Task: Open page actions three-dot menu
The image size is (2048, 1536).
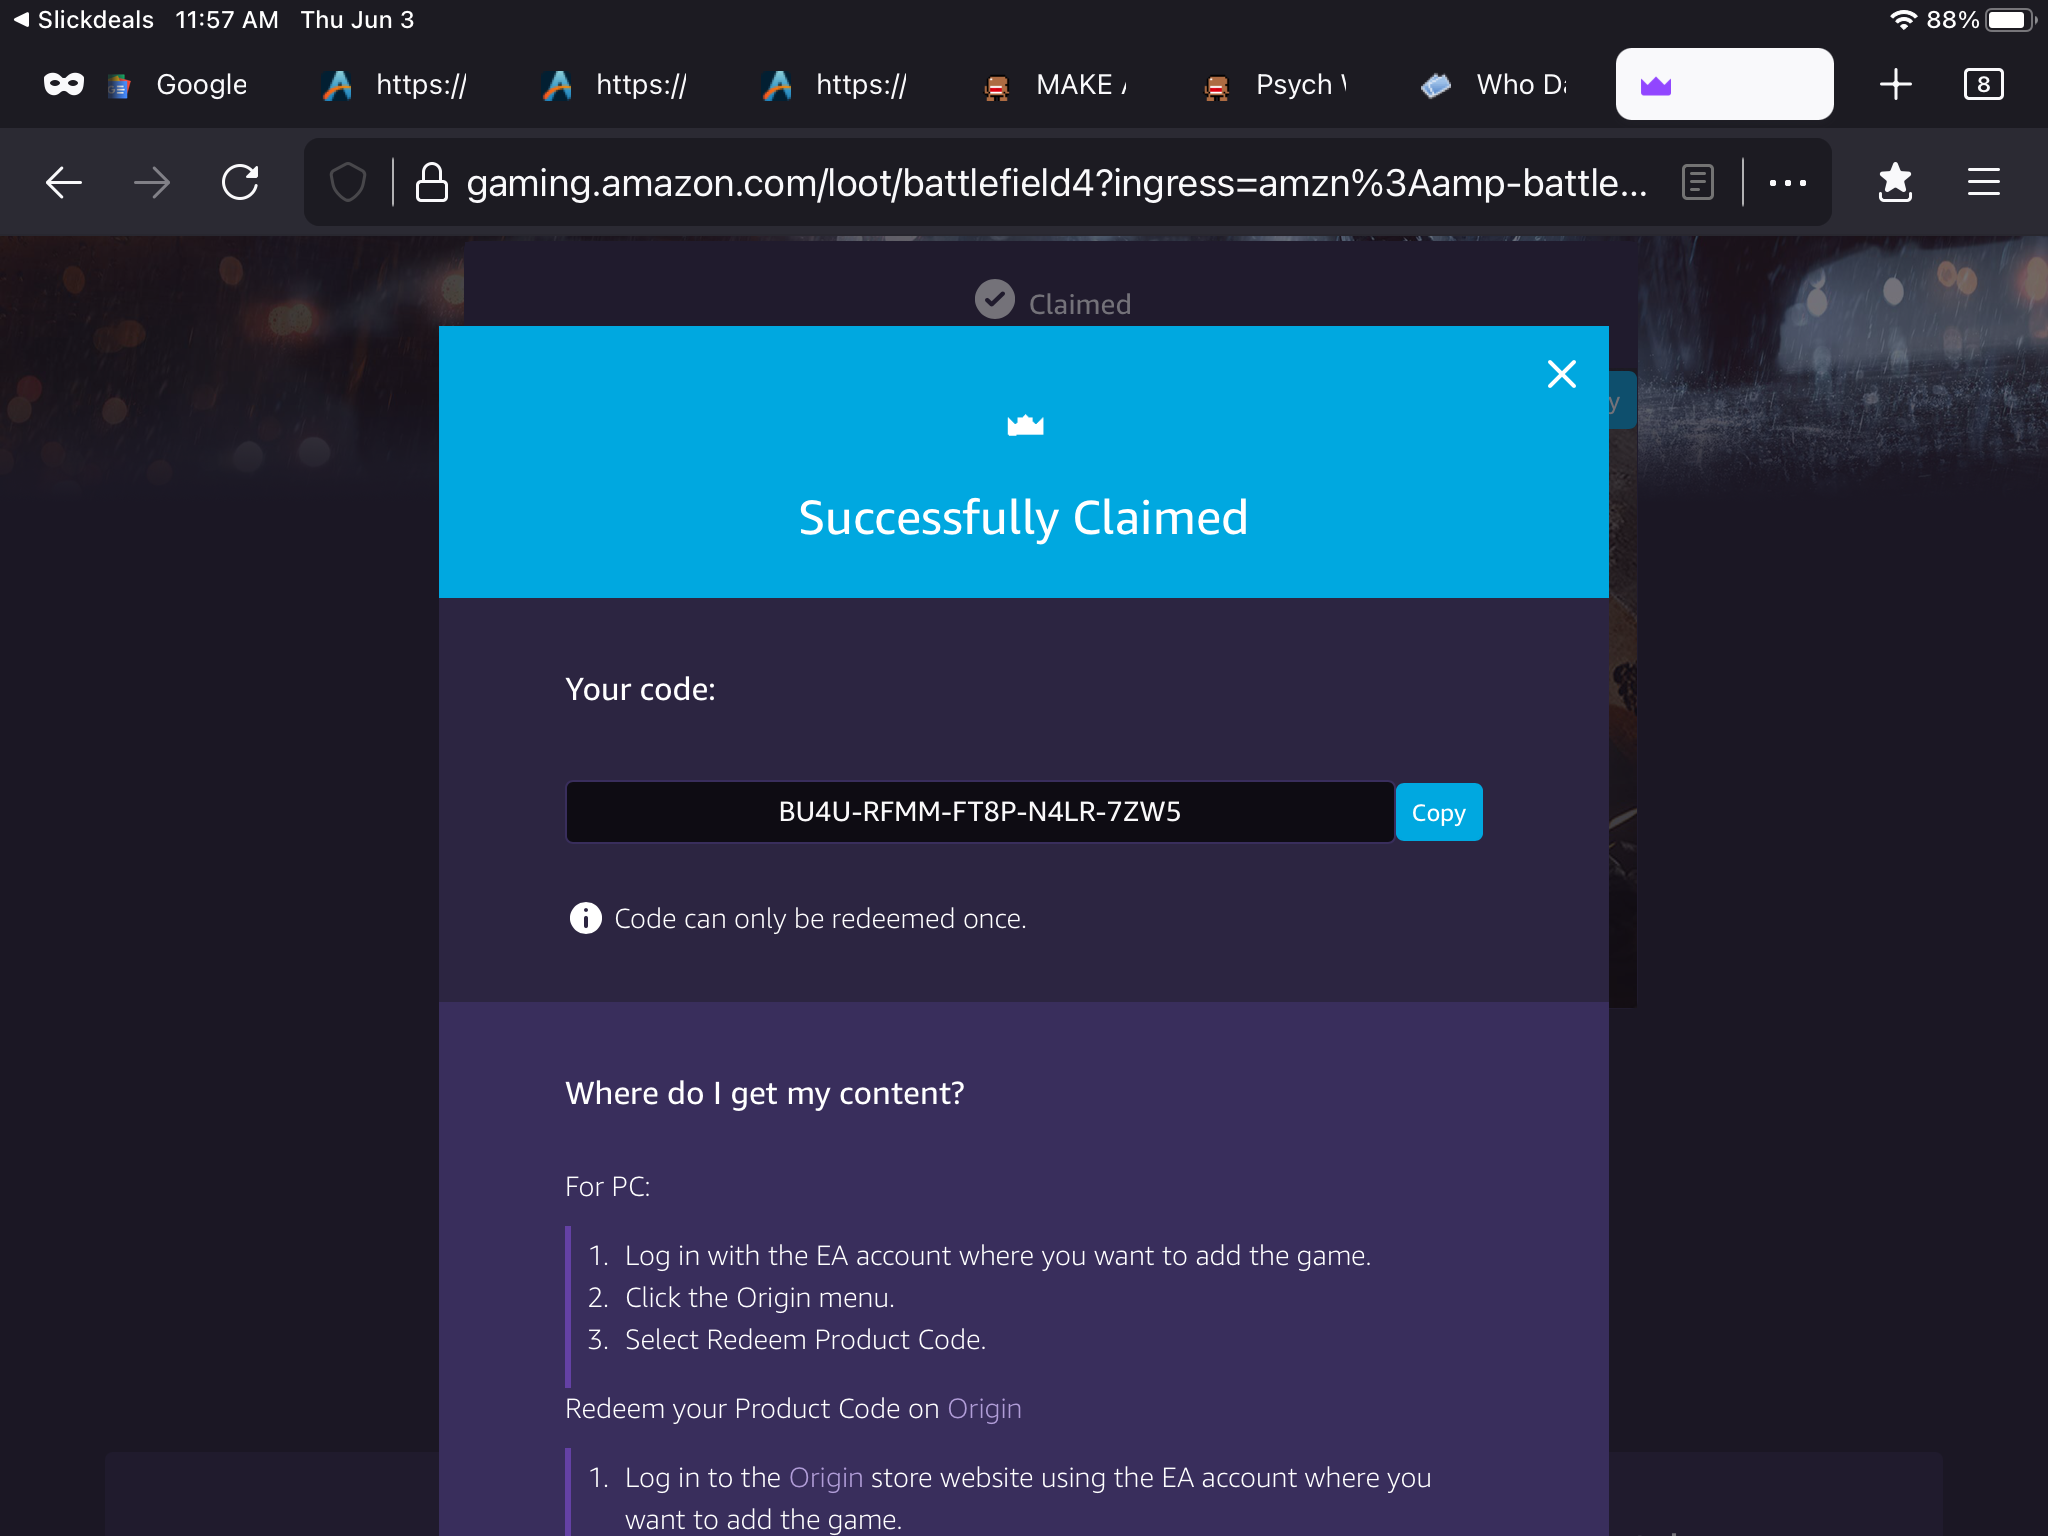Action: click(x=1787, y=182)
